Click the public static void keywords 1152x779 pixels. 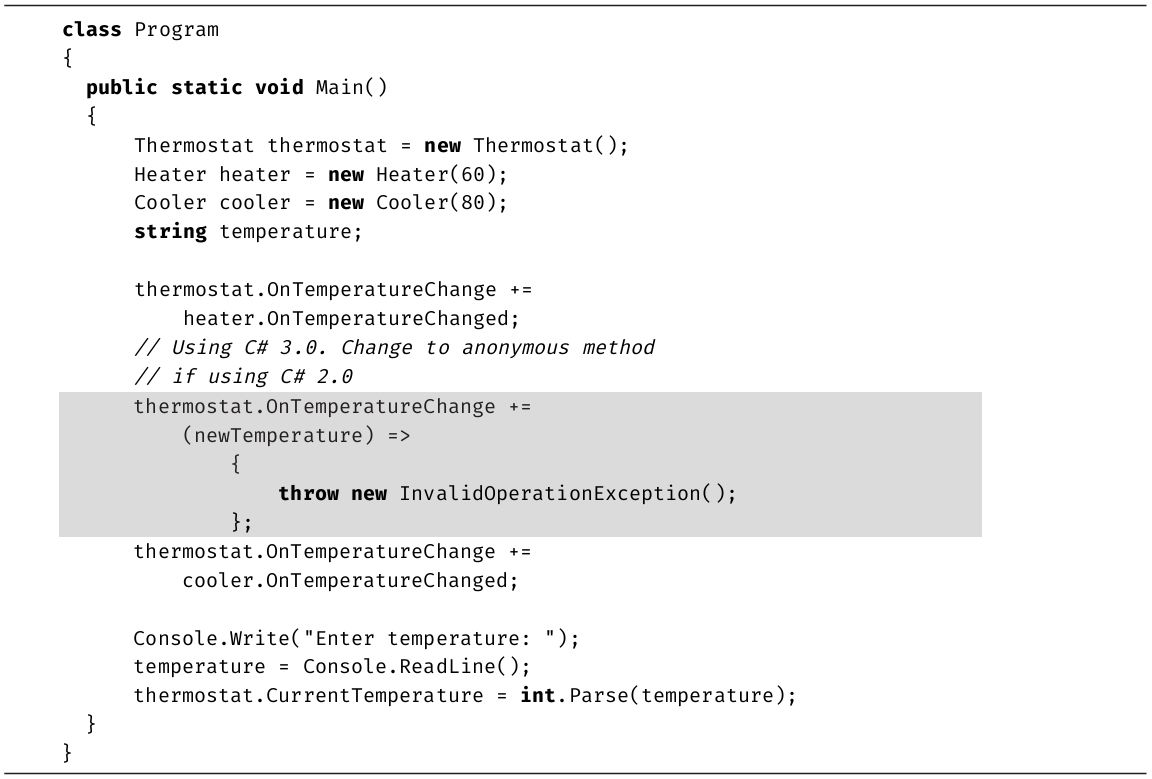pyautogui.click(x=194, y=87)
